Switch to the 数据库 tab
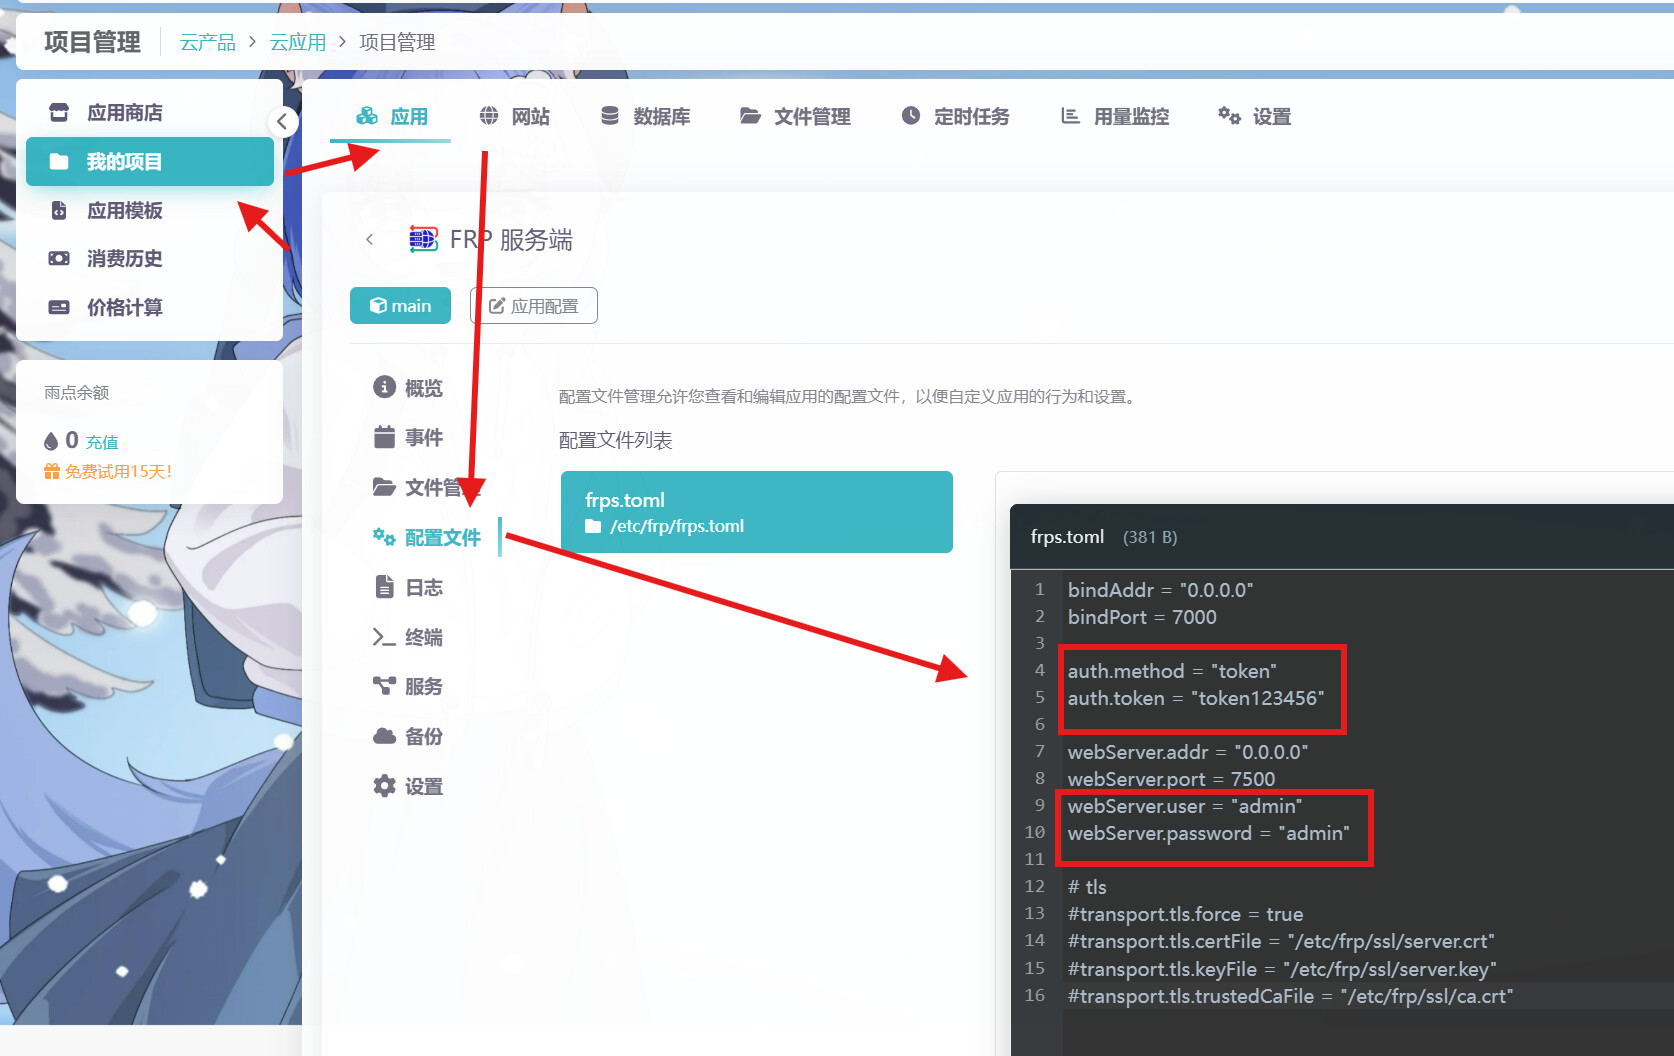The image size is (1674, 1056). pos(645,117)
